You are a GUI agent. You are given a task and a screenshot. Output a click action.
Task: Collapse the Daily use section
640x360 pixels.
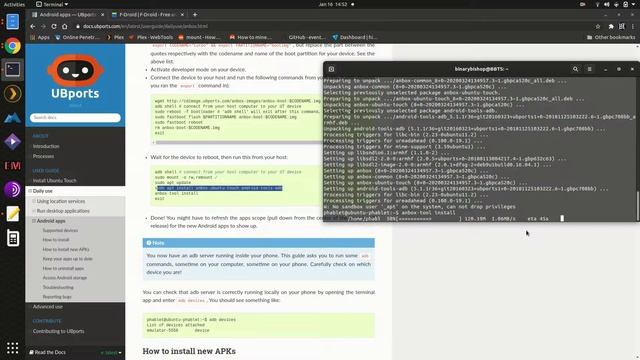[30, 191]
